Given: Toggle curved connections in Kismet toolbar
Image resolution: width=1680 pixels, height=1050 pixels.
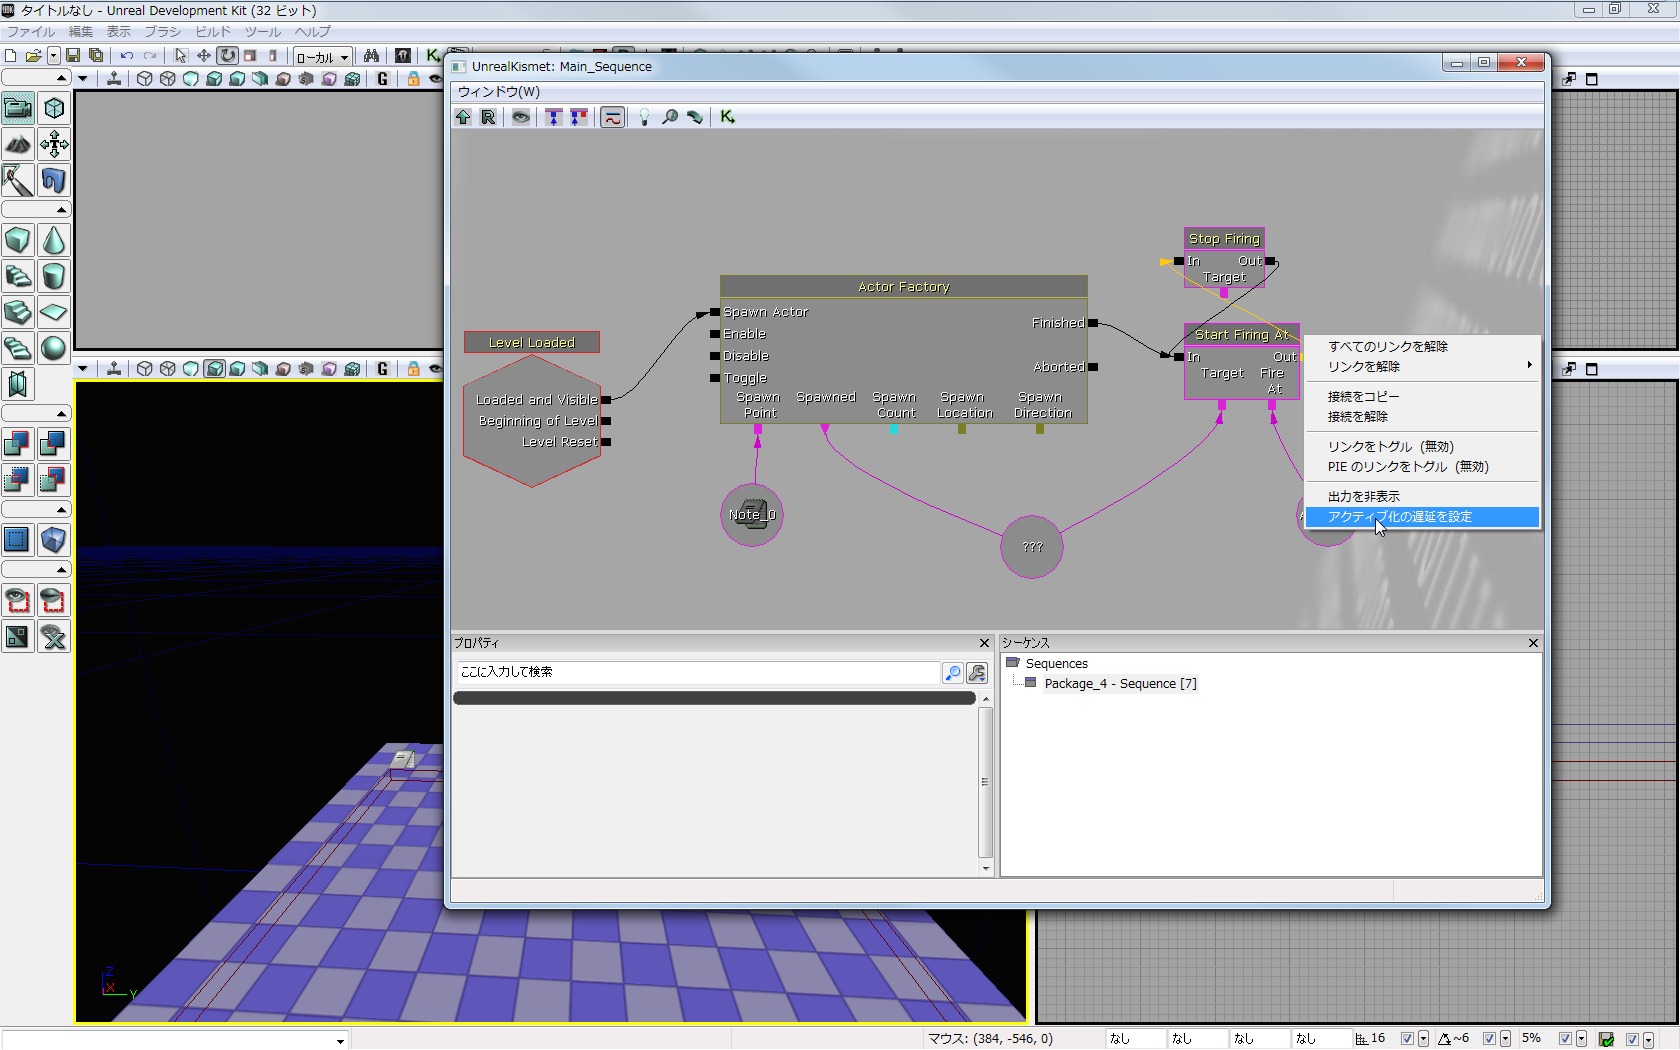Looking at the screenshot, I should (612, 117).
